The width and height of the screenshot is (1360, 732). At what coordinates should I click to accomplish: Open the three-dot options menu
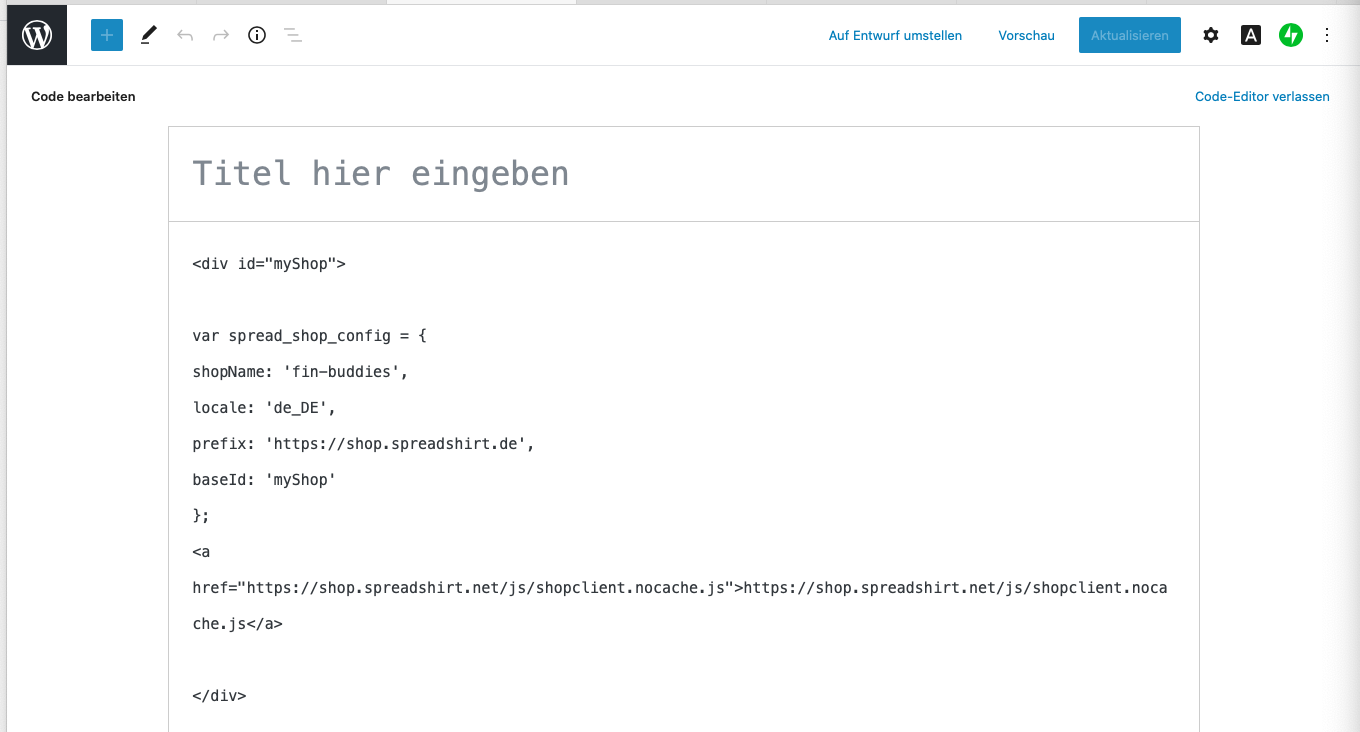(x=1327, y=36)
